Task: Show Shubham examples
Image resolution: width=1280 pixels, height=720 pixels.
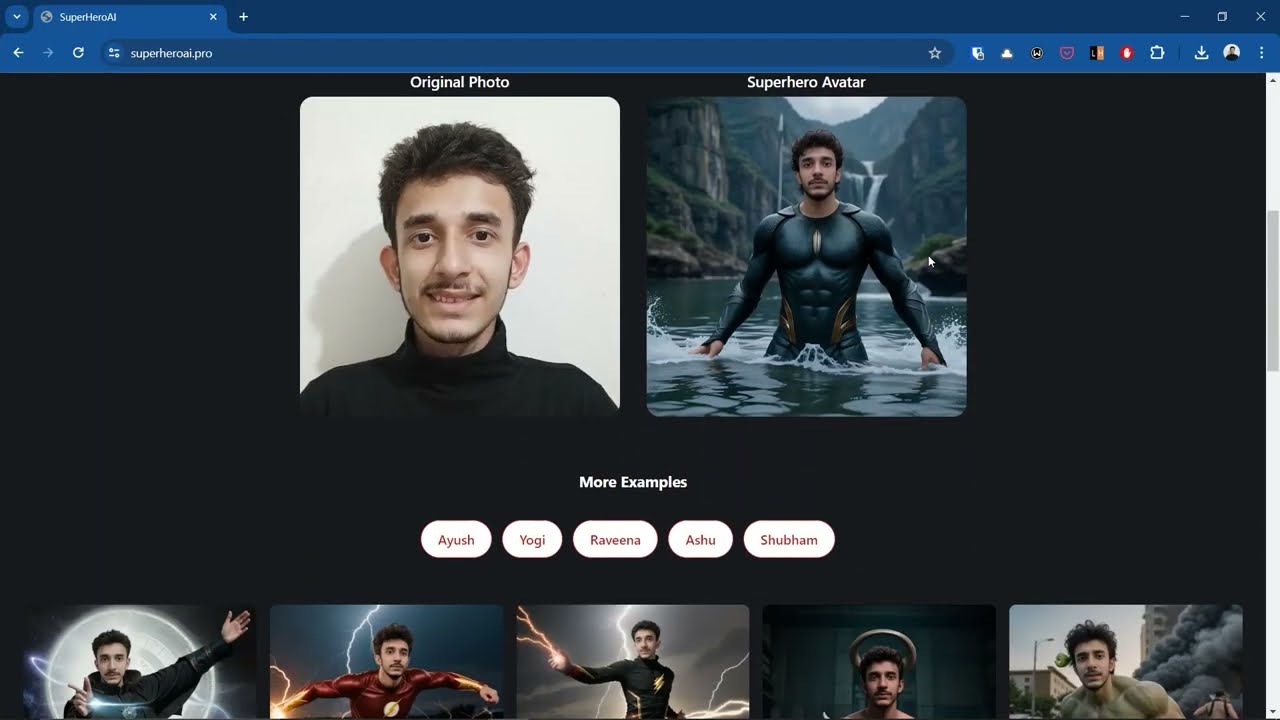Action: click(789, 539)
